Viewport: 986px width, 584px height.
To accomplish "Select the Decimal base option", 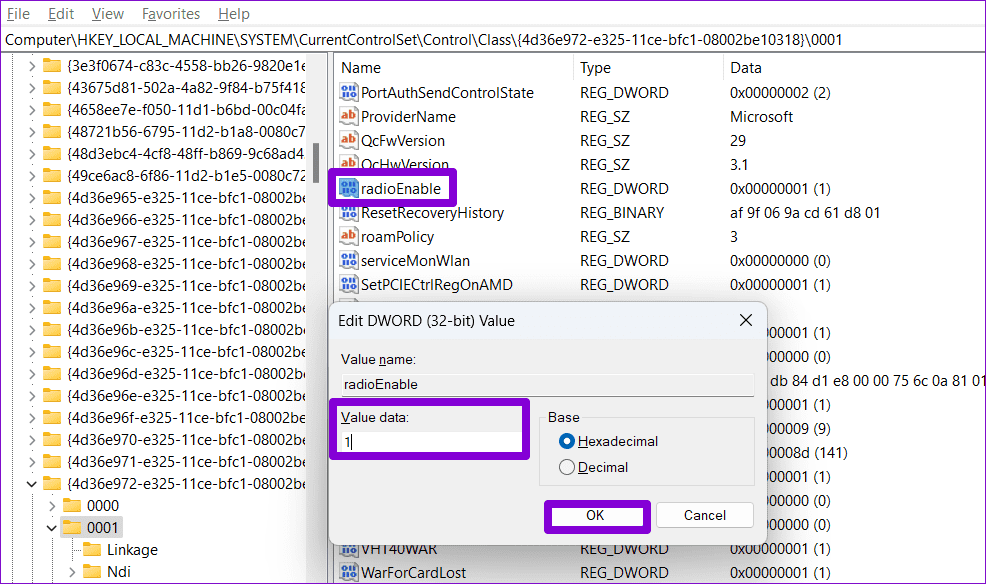I will point(567,467).
